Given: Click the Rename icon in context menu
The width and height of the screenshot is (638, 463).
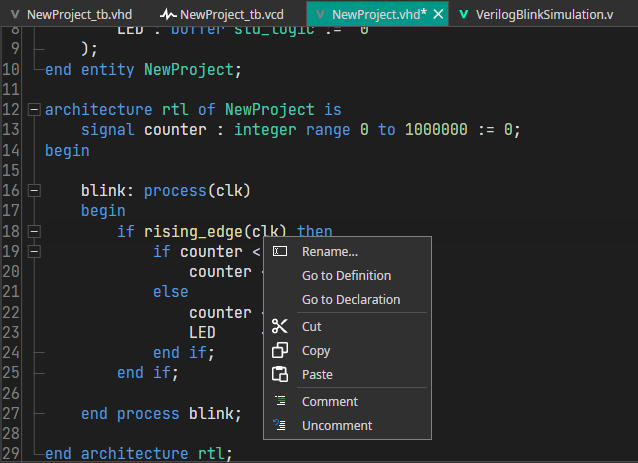Looking at the screenshot, I should (x=280, y=252).
